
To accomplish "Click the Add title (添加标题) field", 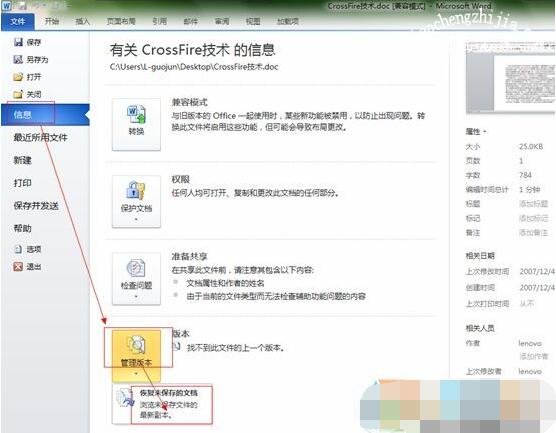I will tap(533, 204).
